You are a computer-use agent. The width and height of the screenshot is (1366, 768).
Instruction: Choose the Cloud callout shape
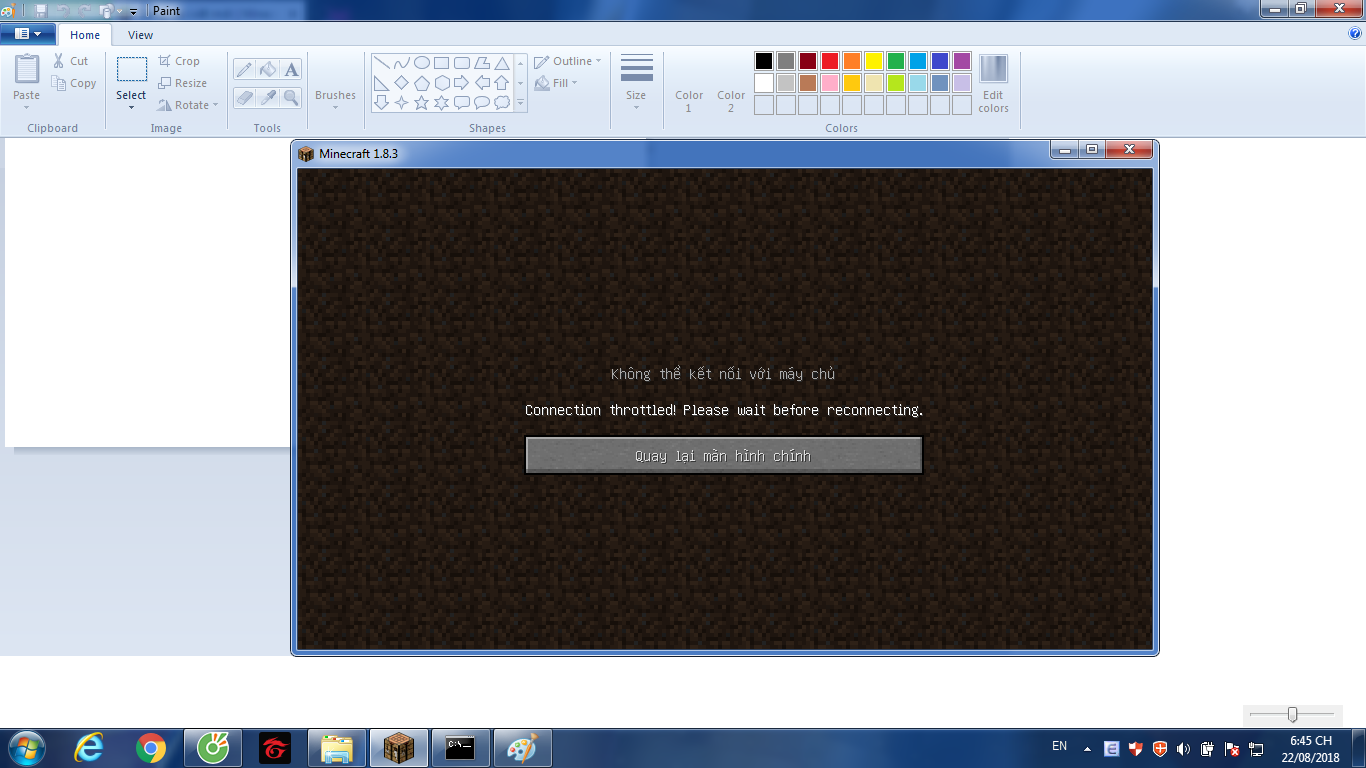(502, 103)
